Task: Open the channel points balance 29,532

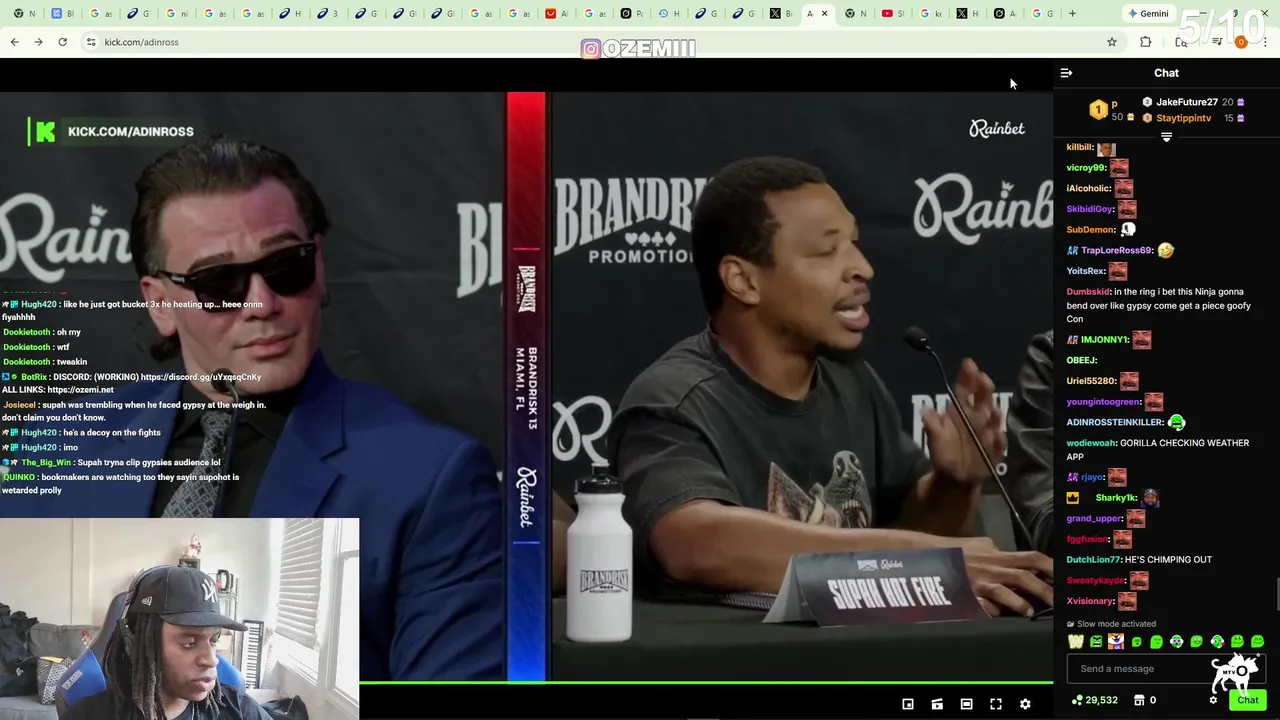Action: coord(1094,700)
